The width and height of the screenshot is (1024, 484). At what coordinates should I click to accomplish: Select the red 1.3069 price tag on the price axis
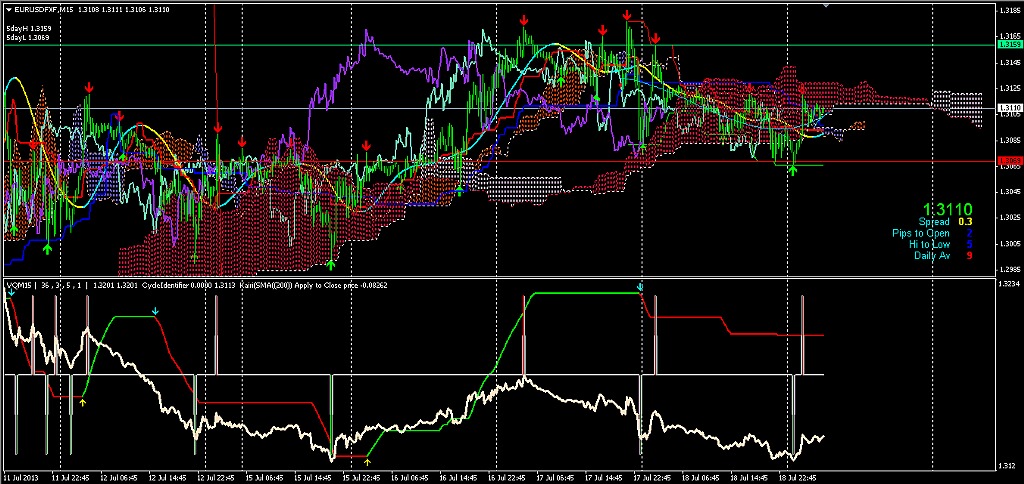[1008, 160]
